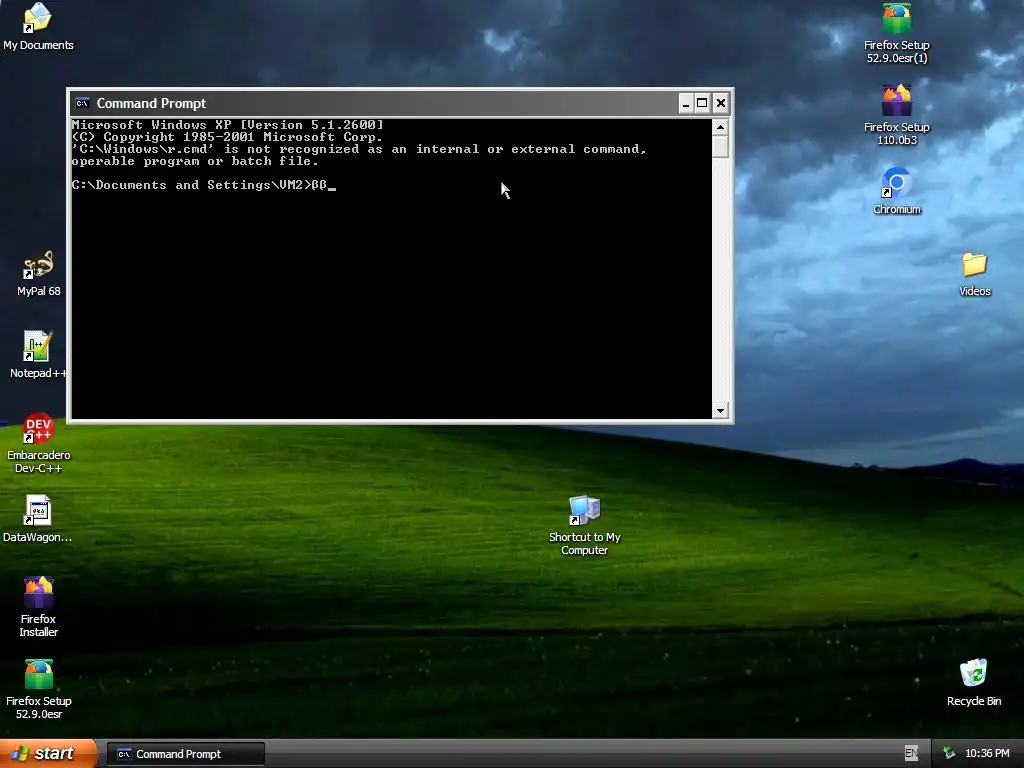Click the console scrollbar thumb

(x=720, y=146)
